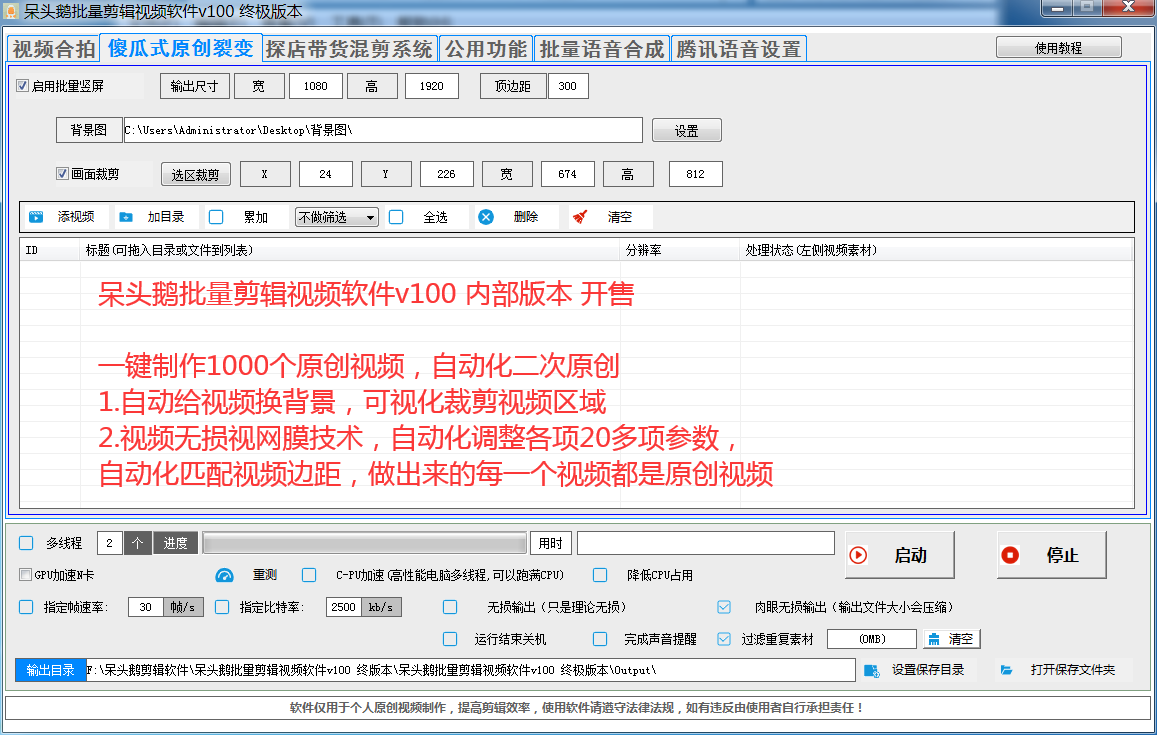Click frame rate field showing 30
The width and height of the screenshot is (1157, 735).
(x=145, y=607)
